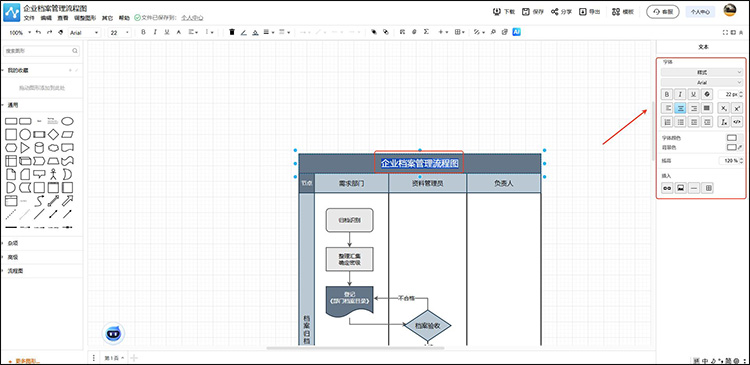Open table dropdown in toolbar
Screen dimensions: 750x365
460,32
